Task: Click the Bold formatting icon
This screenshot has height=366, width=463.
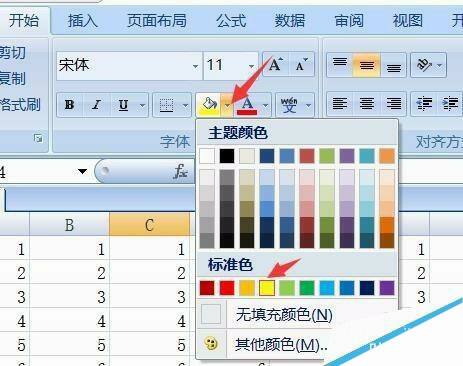Action: [x=70, y=105]
